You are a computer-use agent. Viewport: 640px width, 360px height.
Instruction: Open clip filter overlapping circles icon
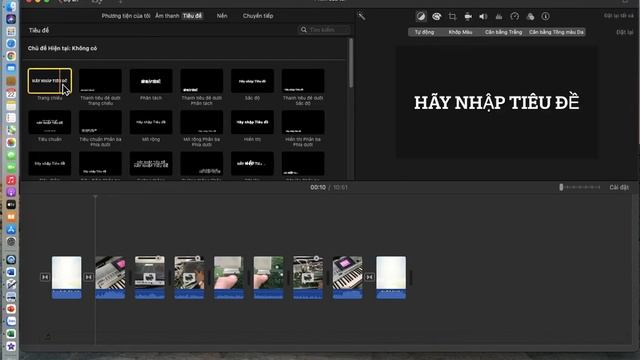click(530, 16)
